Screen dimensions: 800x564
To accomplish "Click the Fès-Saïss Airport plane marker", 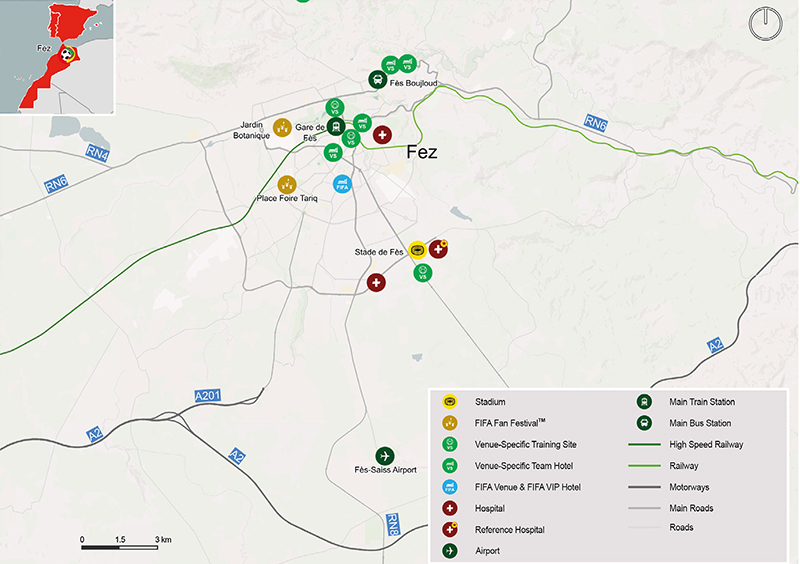I will click(x=385, y=455).
